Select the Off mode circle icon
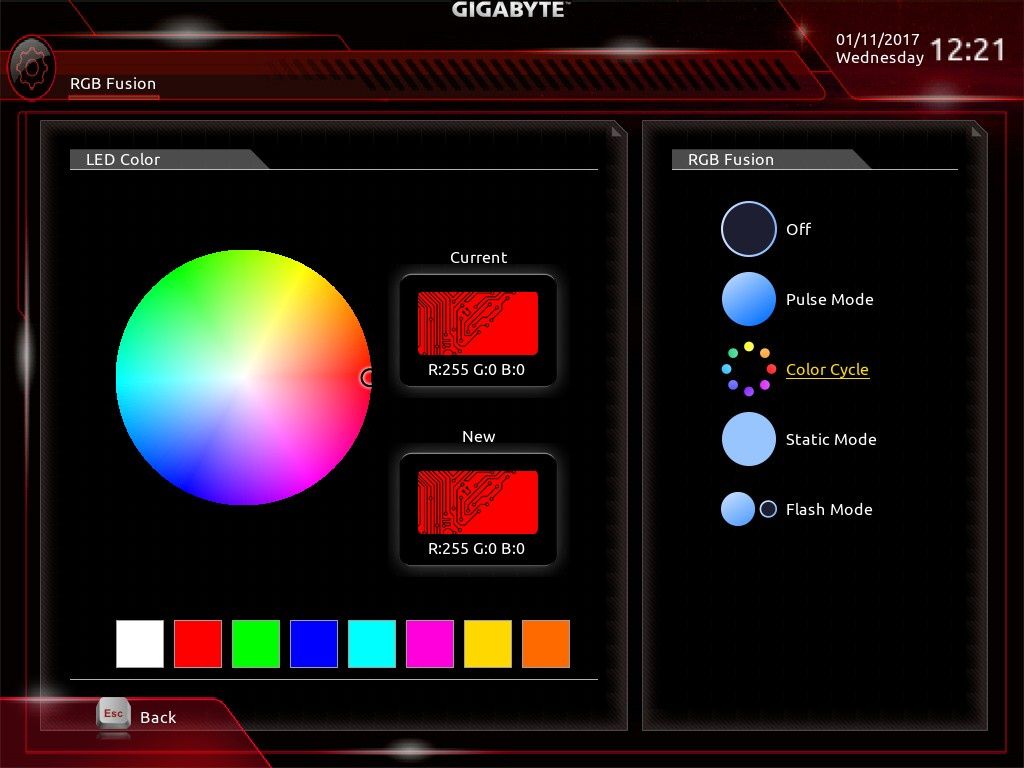The height and width of the screenshot is (768, 1024). 748,229
